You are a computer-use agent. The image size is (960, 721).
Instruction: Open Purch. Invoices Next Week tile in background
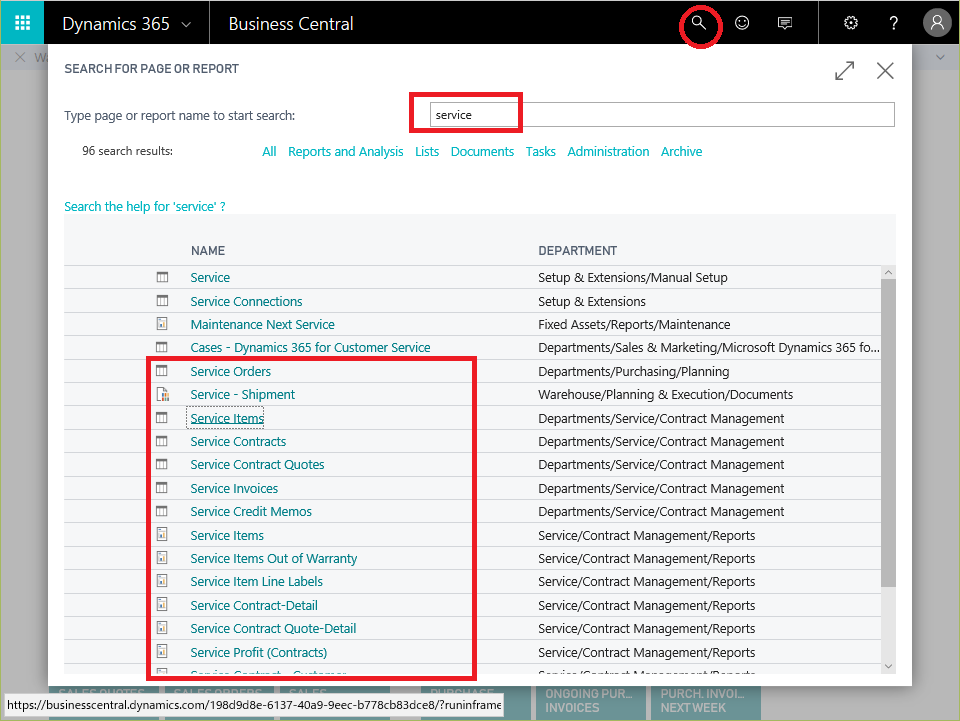click(704, 701)
